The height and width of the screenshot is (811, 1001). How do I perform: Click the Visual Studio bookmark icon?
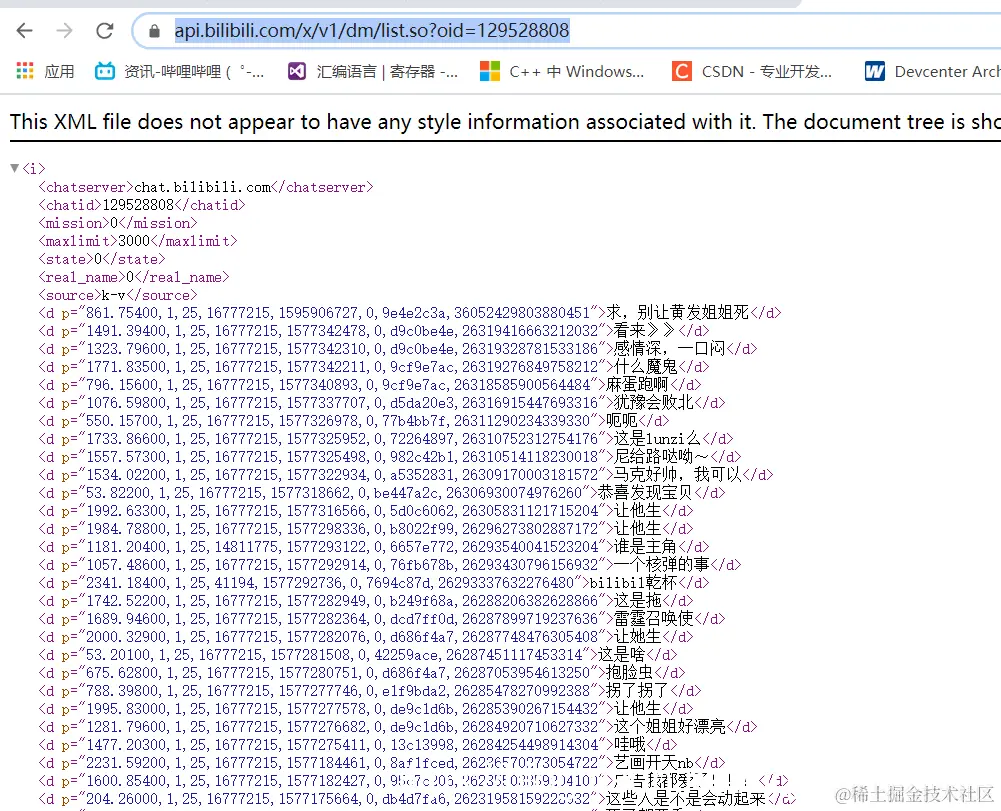tap(297, 71)
